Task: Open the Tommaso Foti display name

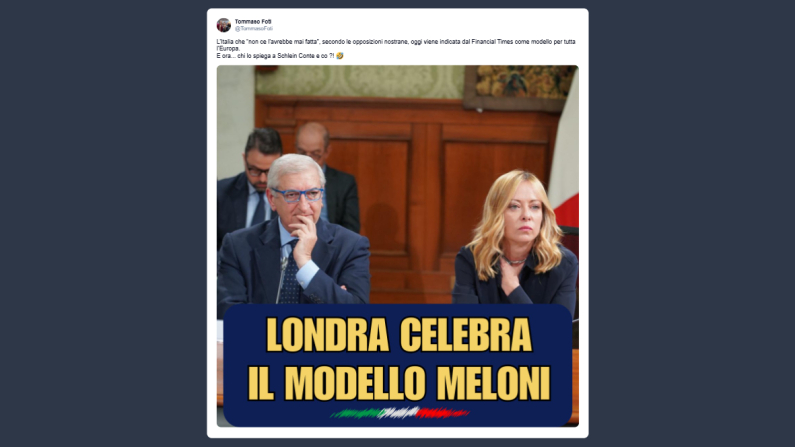Action: (253, 21)
